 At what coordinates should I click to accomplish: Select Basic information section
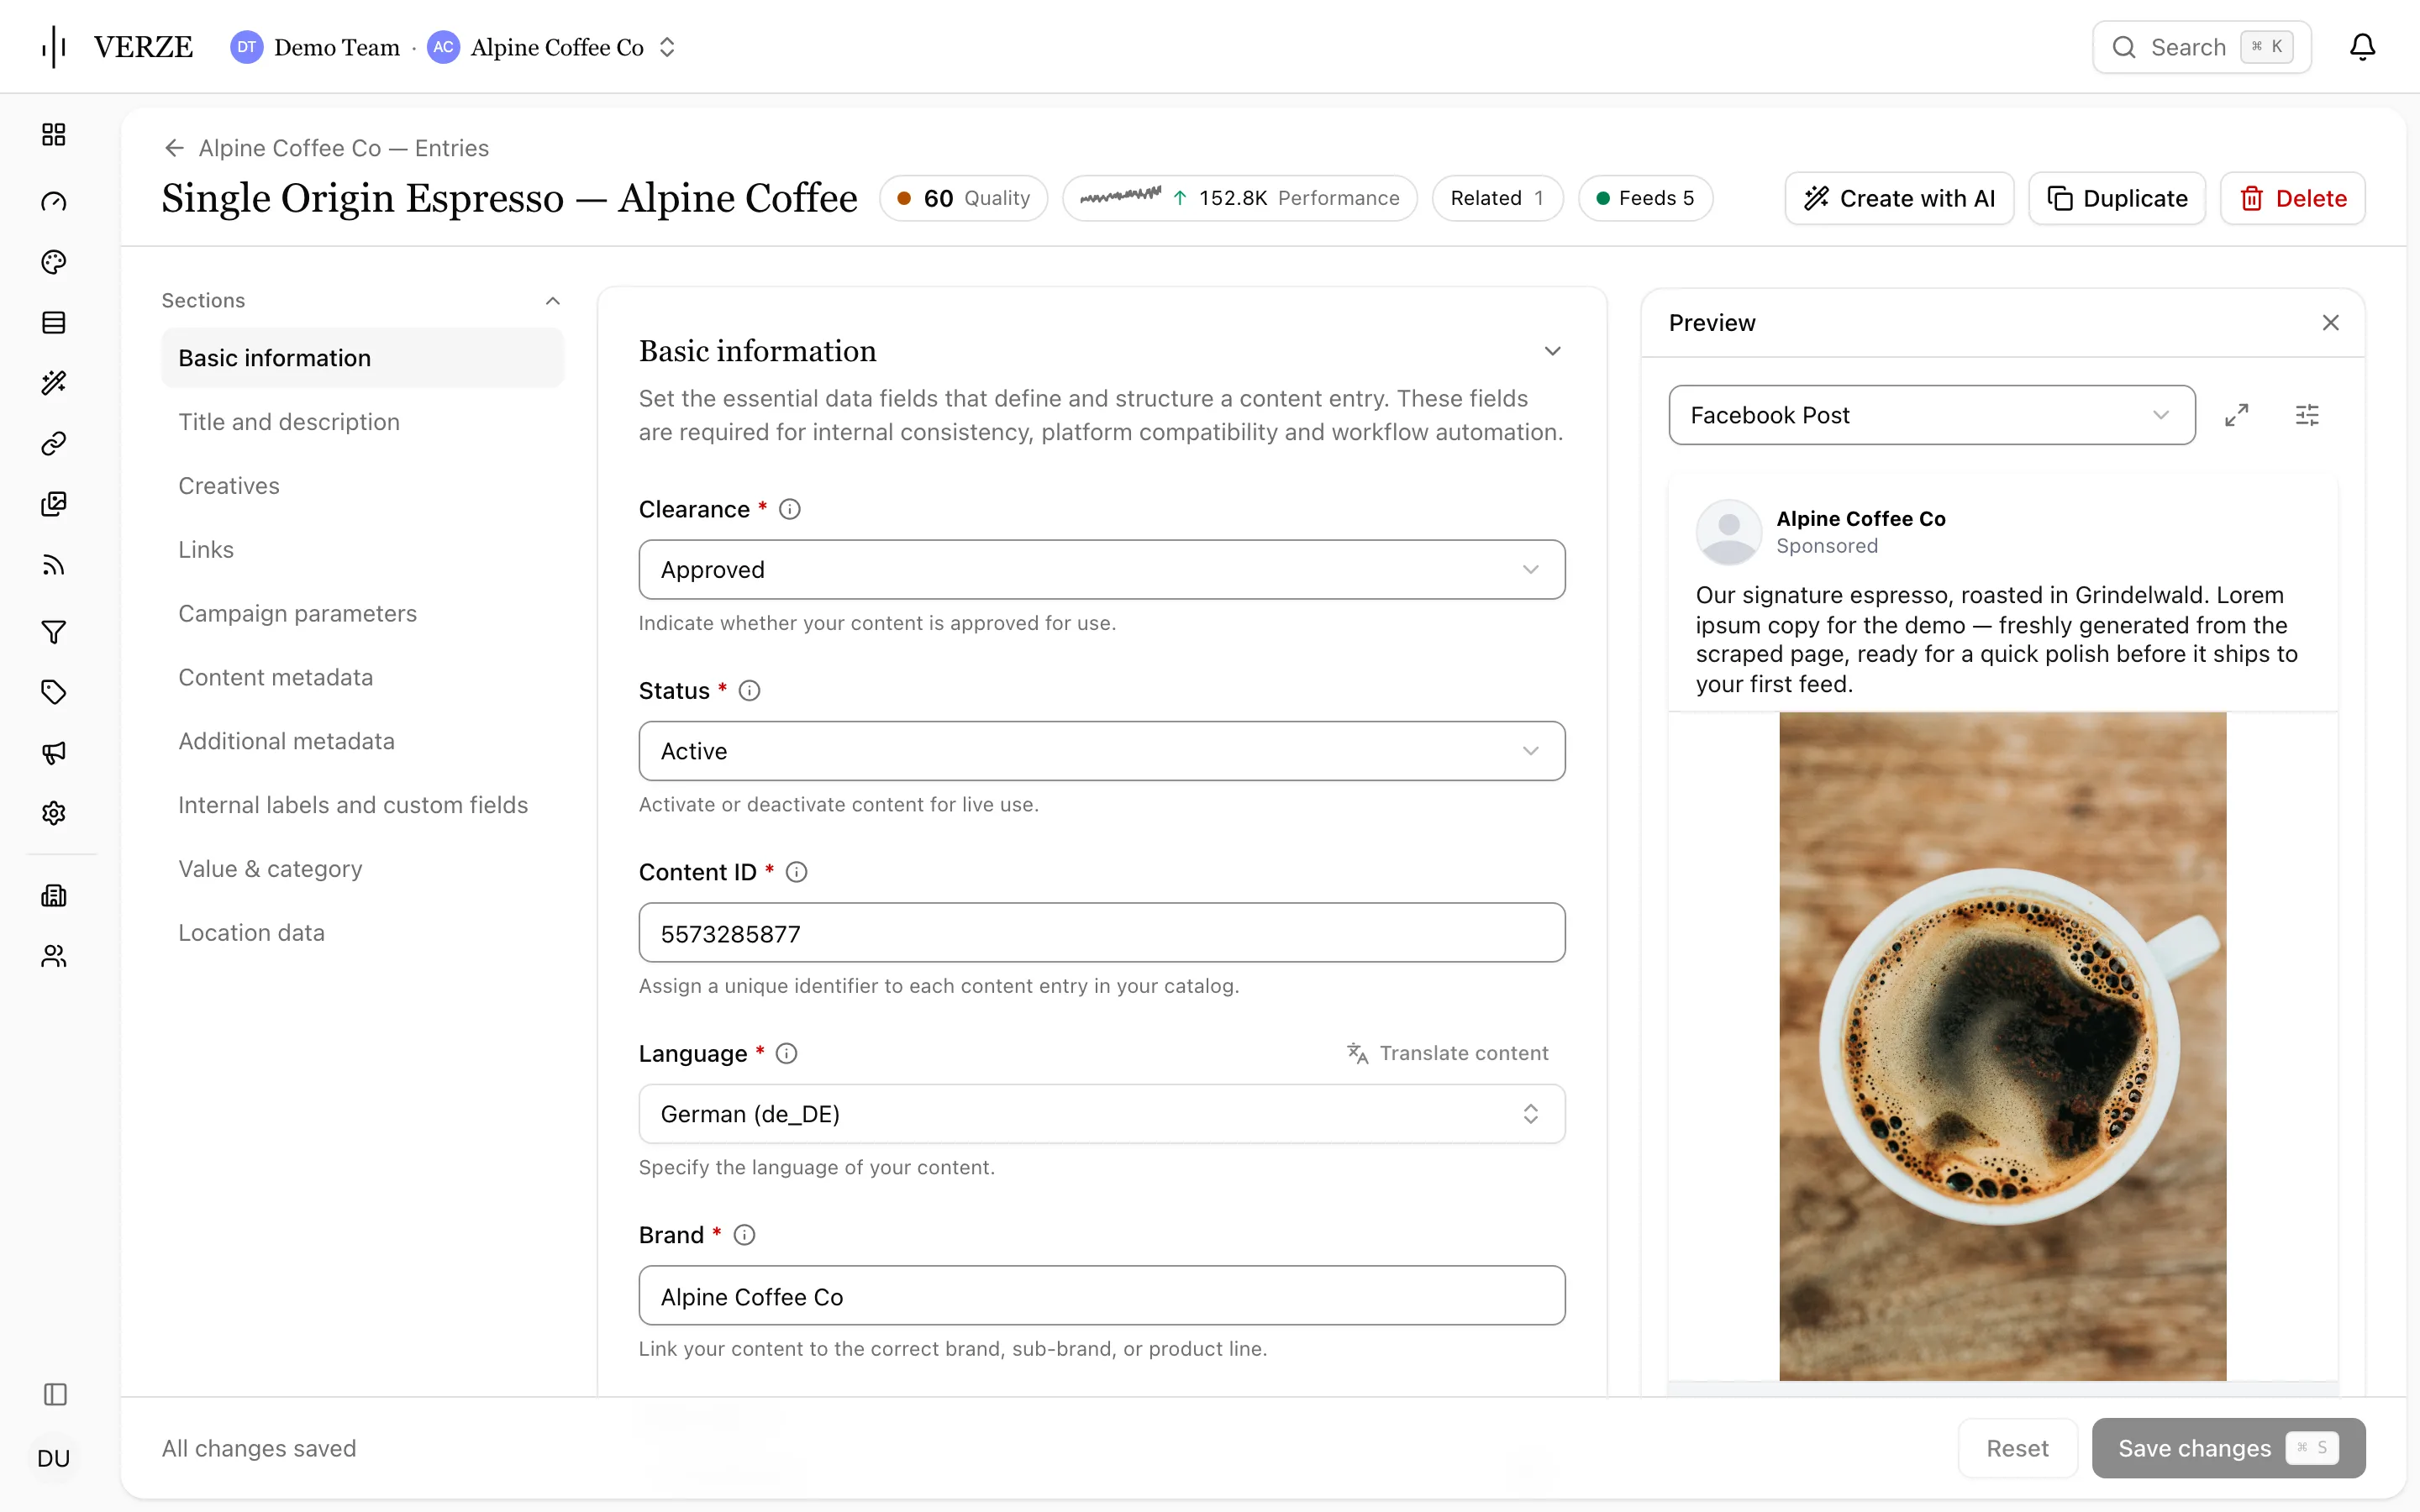363,358
